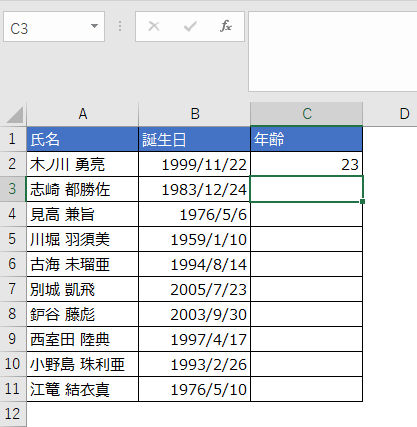Open the Name Box dropdown arrow
This screenshot has height=427, width=417.
[94, 26]
